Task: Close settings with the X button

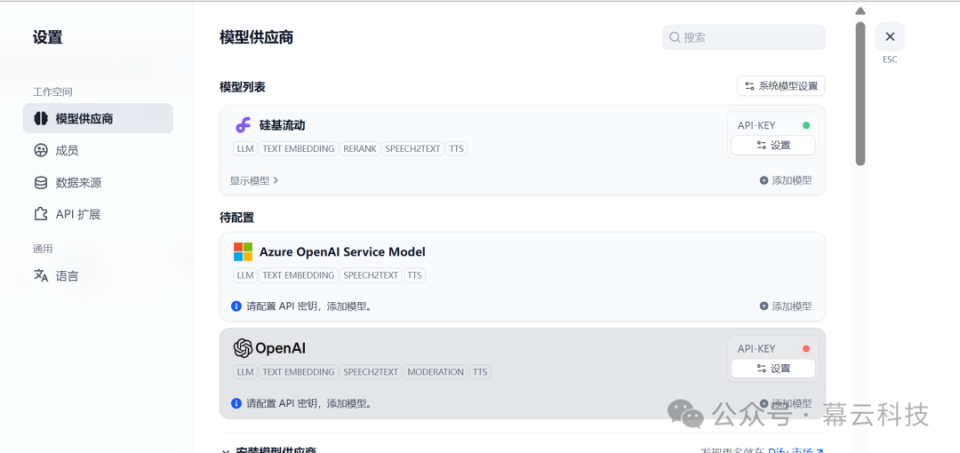Action: click(890, 37)
